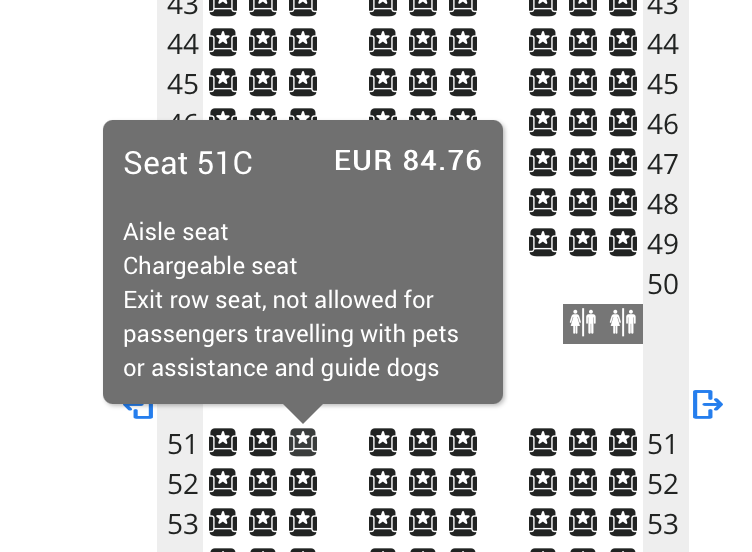Pick window seat 51A

click(x=222, y=442)
